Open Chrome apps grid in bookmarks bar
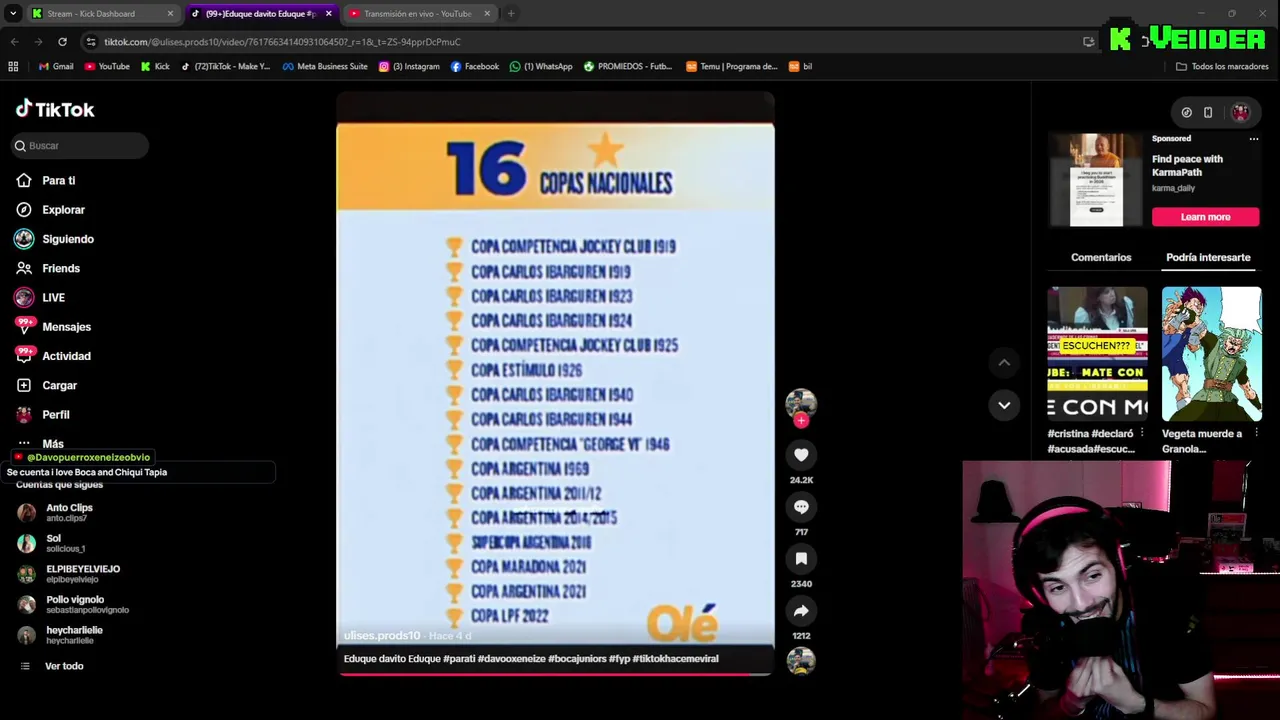1280x720 pixels. pos(13,66)
